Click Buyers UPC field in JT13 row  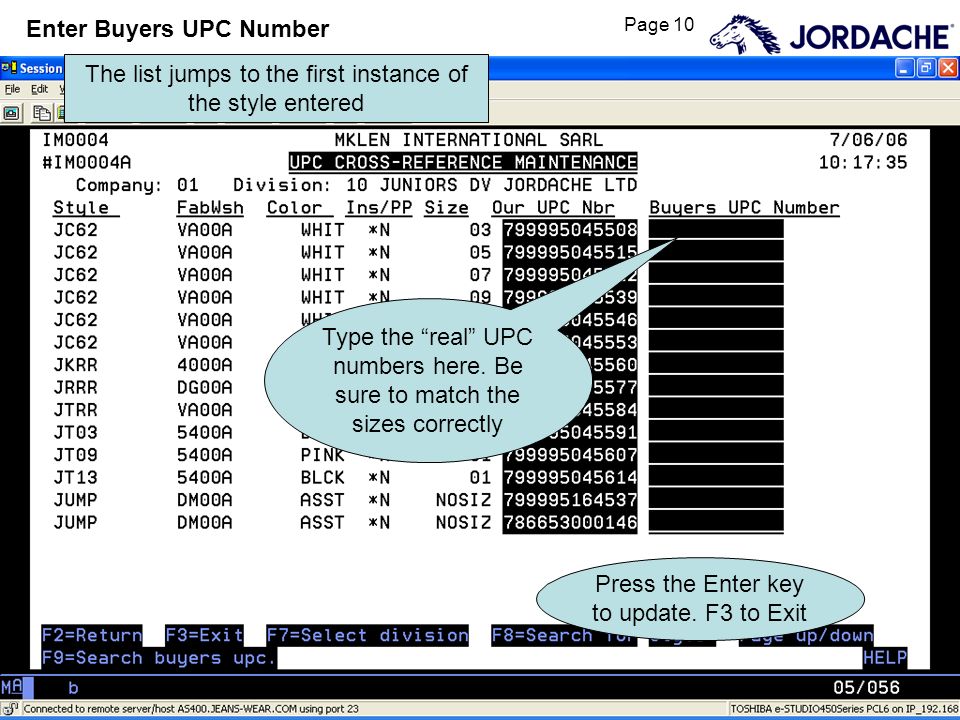[716, 478]
